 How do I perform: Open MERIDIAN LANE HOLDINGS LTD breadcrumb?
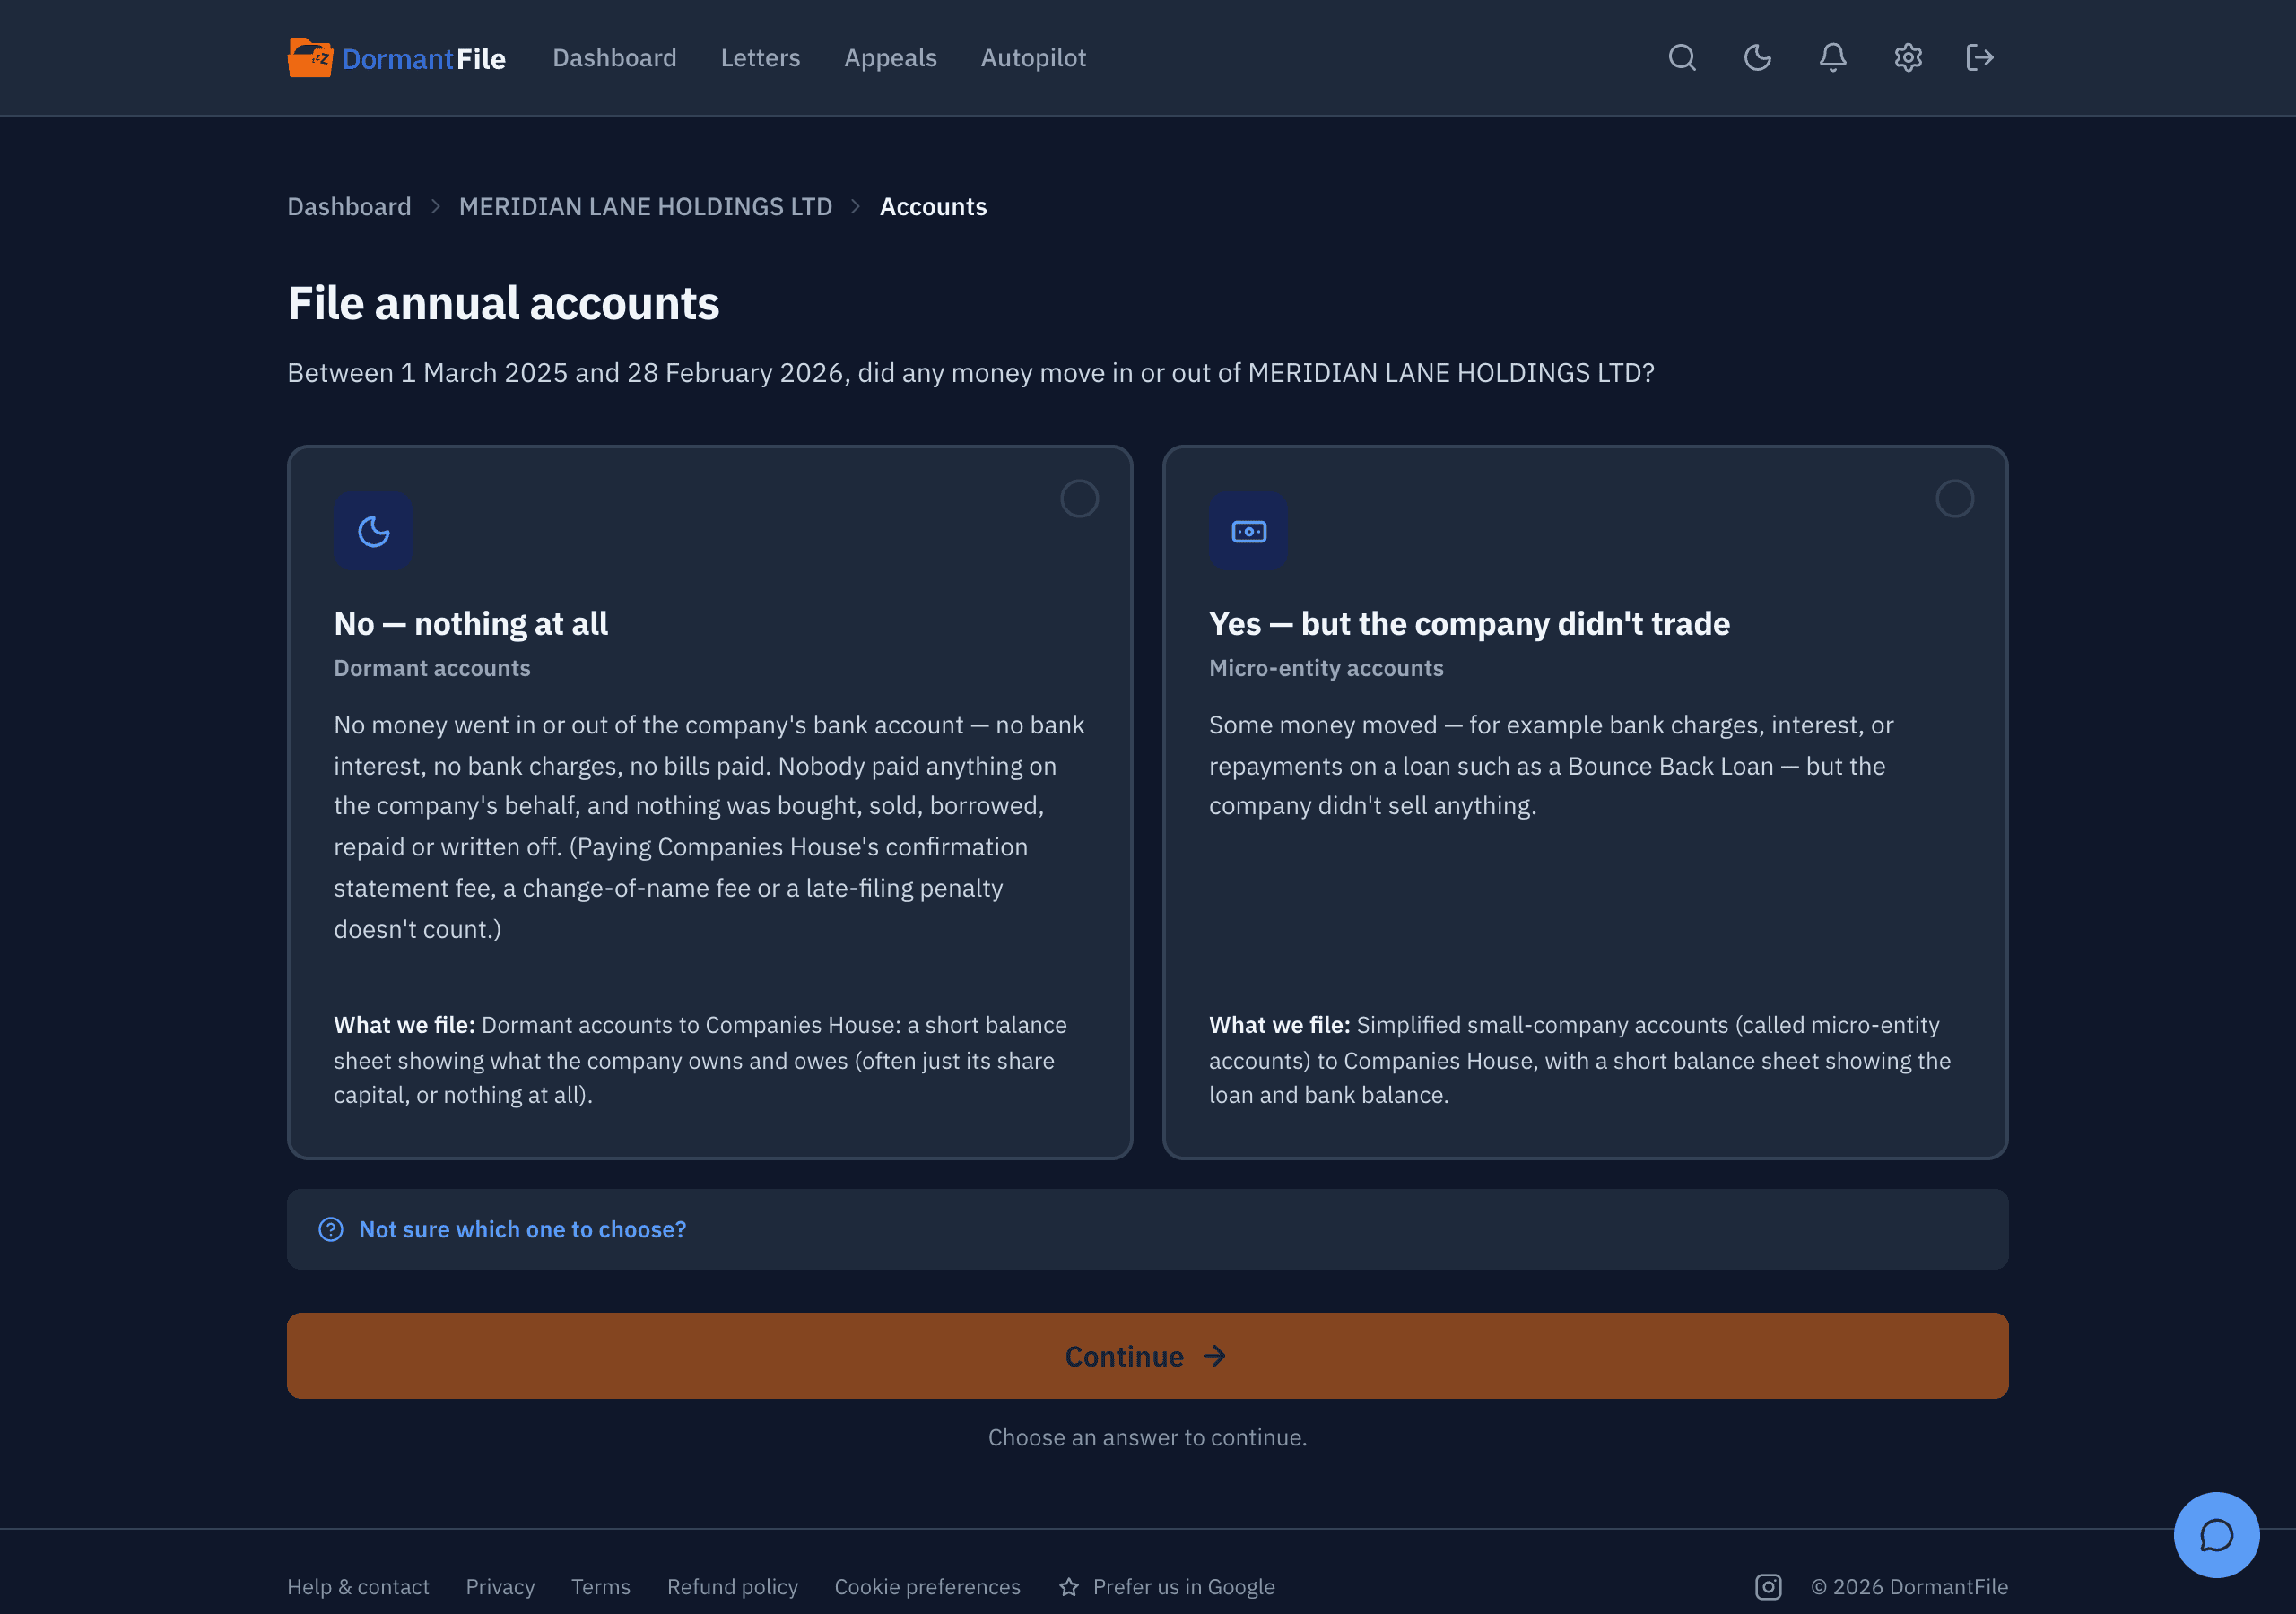(x=645, y=207)
